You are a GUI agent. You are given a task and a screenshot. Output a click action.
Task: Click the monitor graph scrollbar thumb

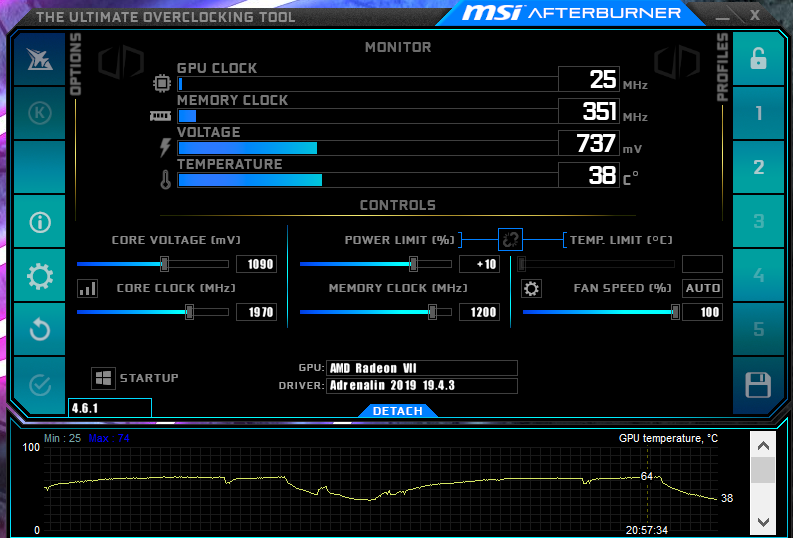[763, 471]
